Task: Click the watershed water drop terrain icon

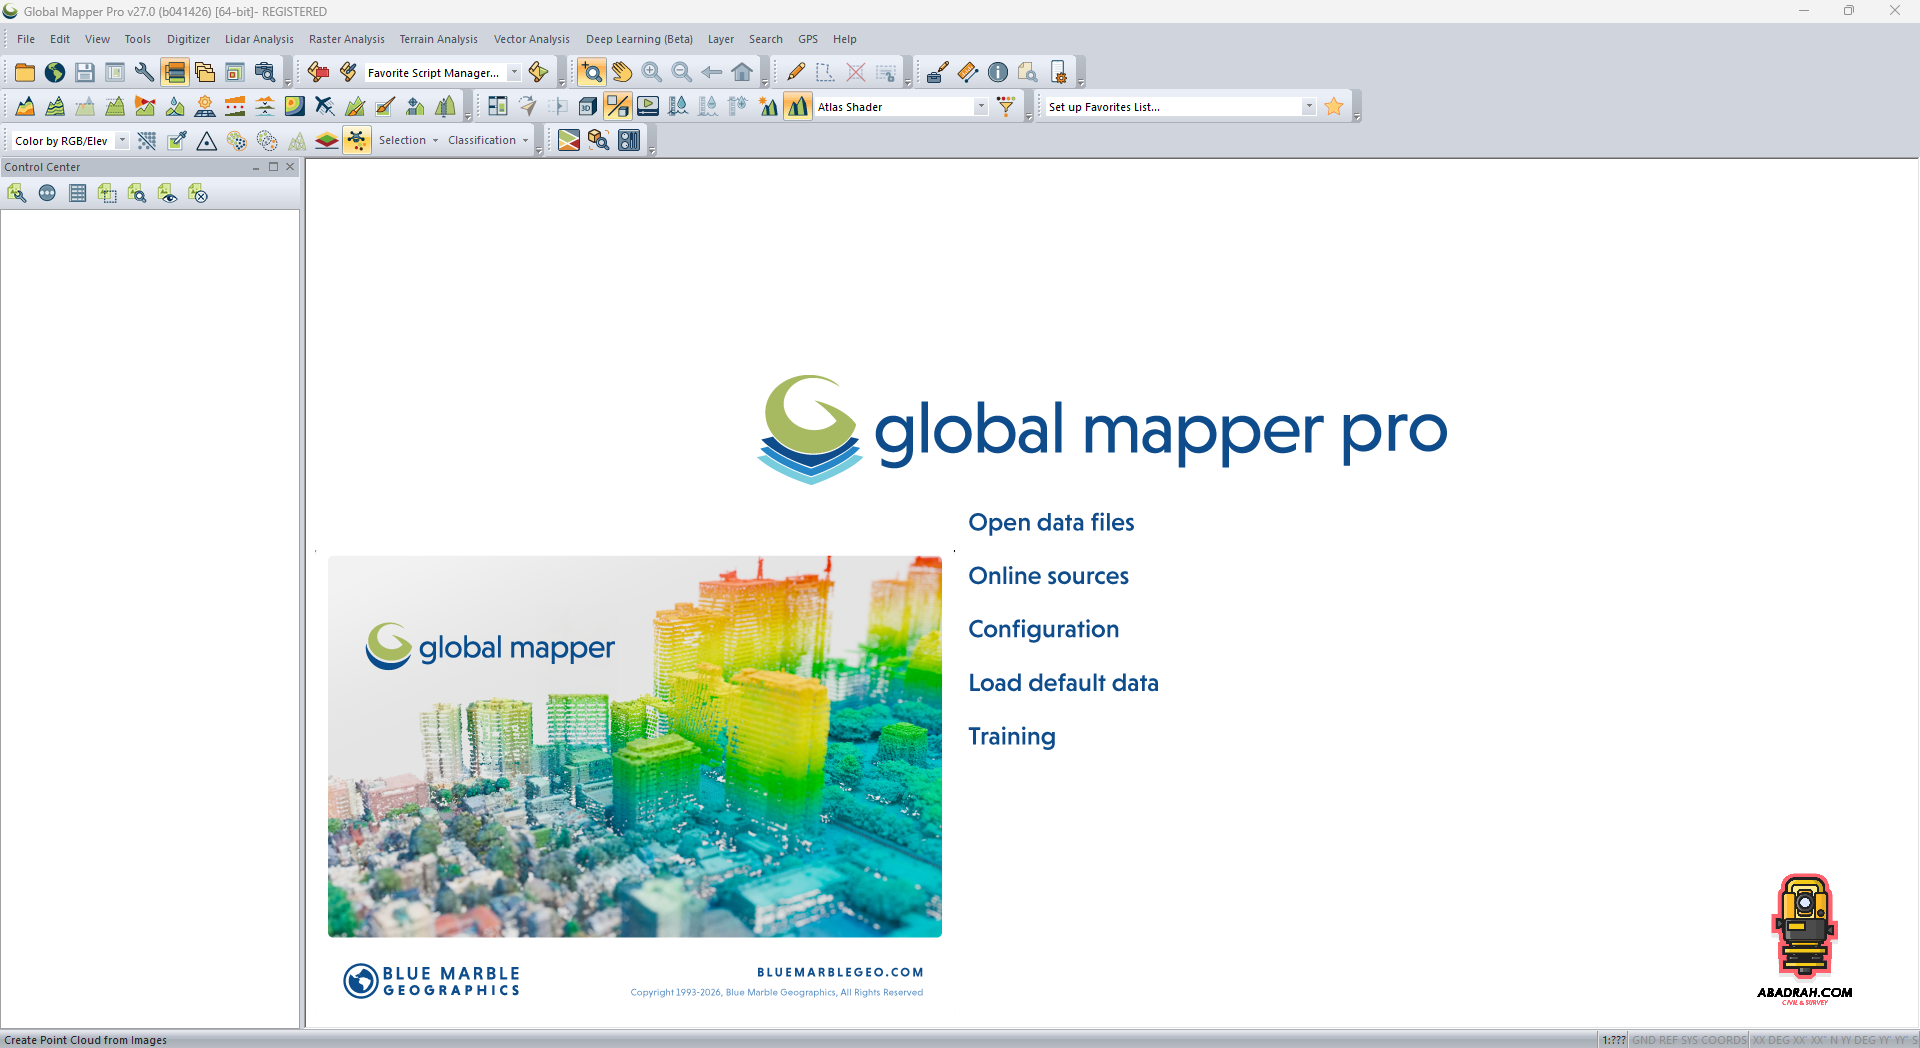Action: (x=175, y=106)
